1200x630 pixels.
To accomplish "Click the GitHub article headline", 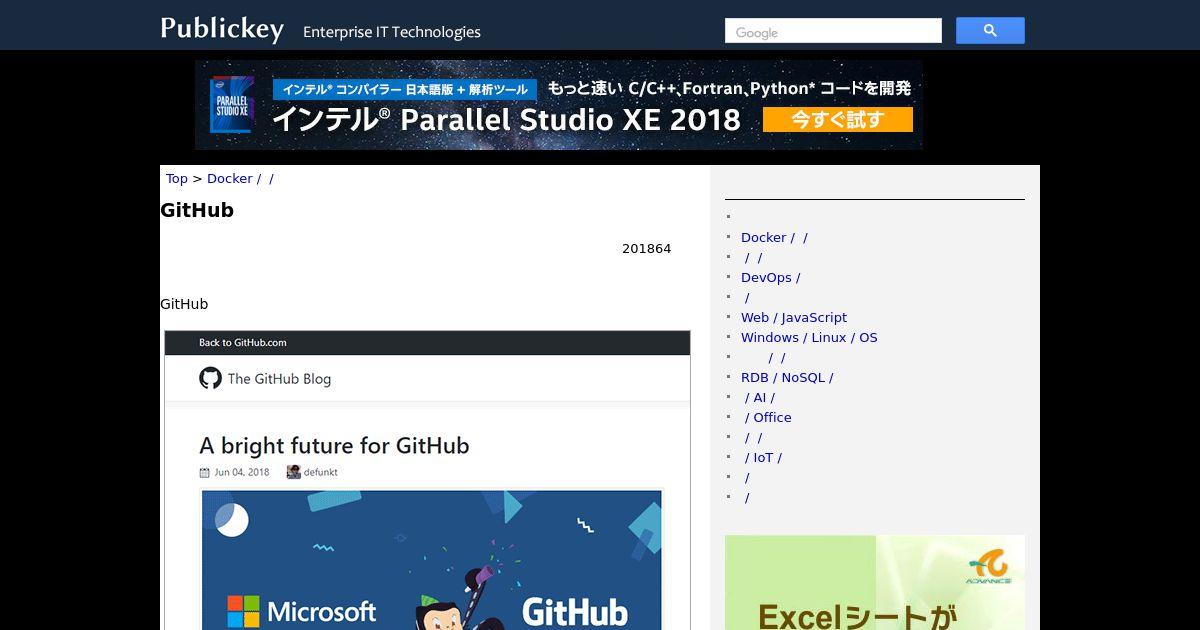I will 197,210.
